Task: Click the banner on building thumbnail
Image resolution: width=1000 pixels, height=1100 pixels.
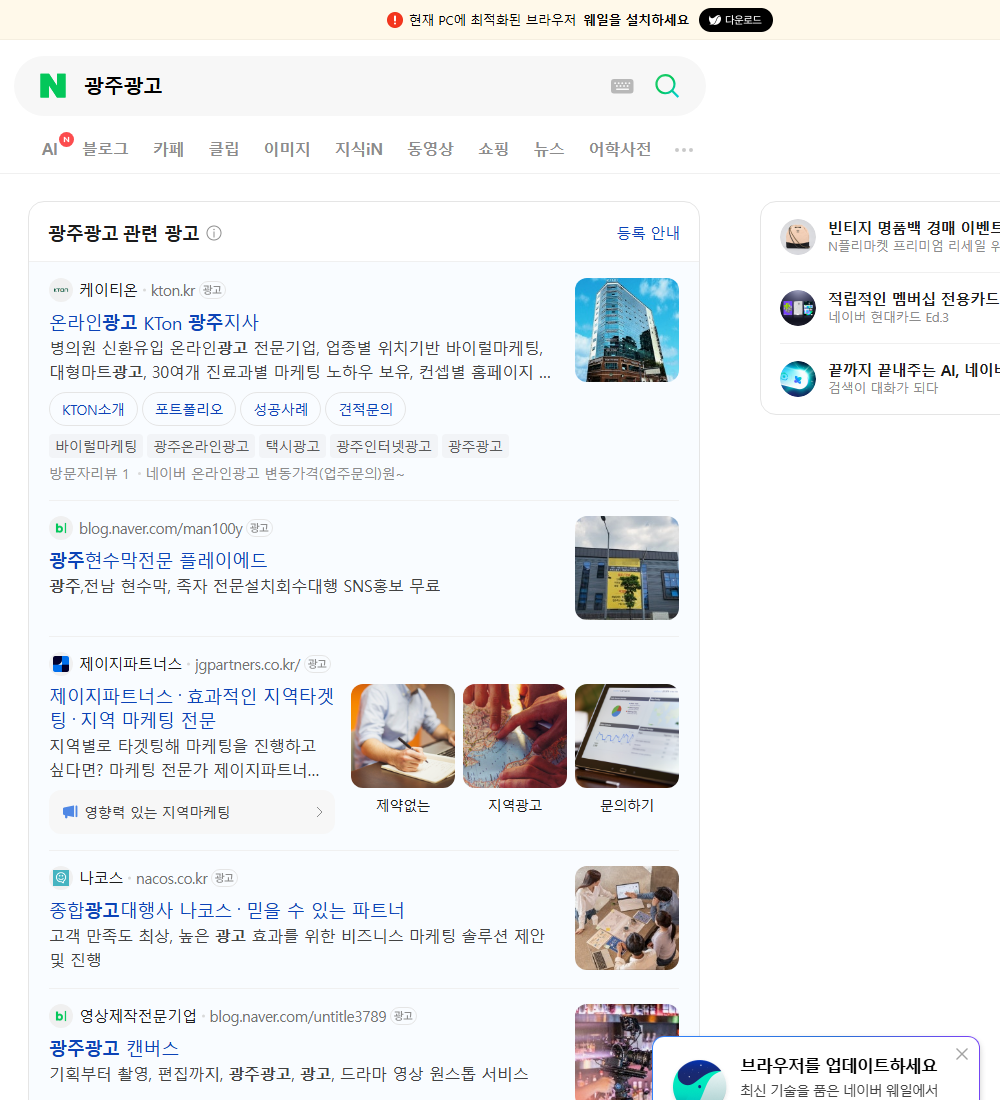Action: 627,568
